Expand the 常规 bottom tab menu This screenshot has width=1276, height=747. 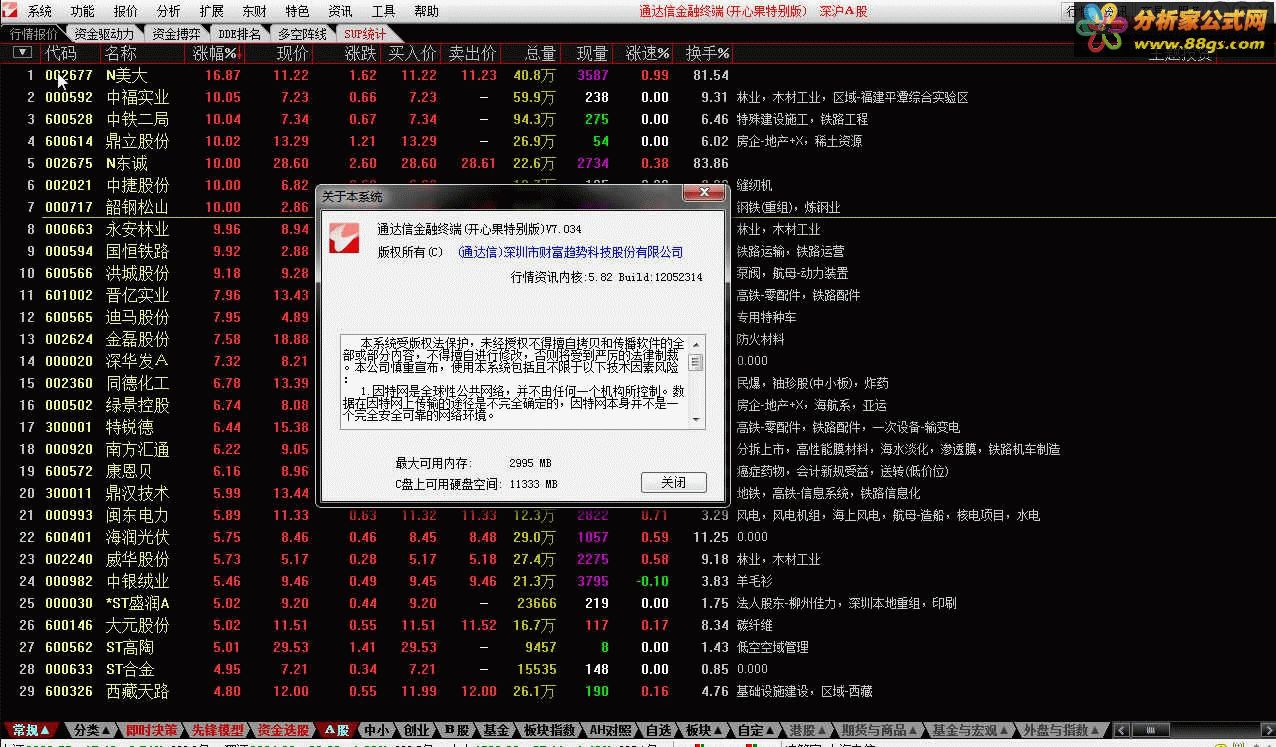(30, 730)
